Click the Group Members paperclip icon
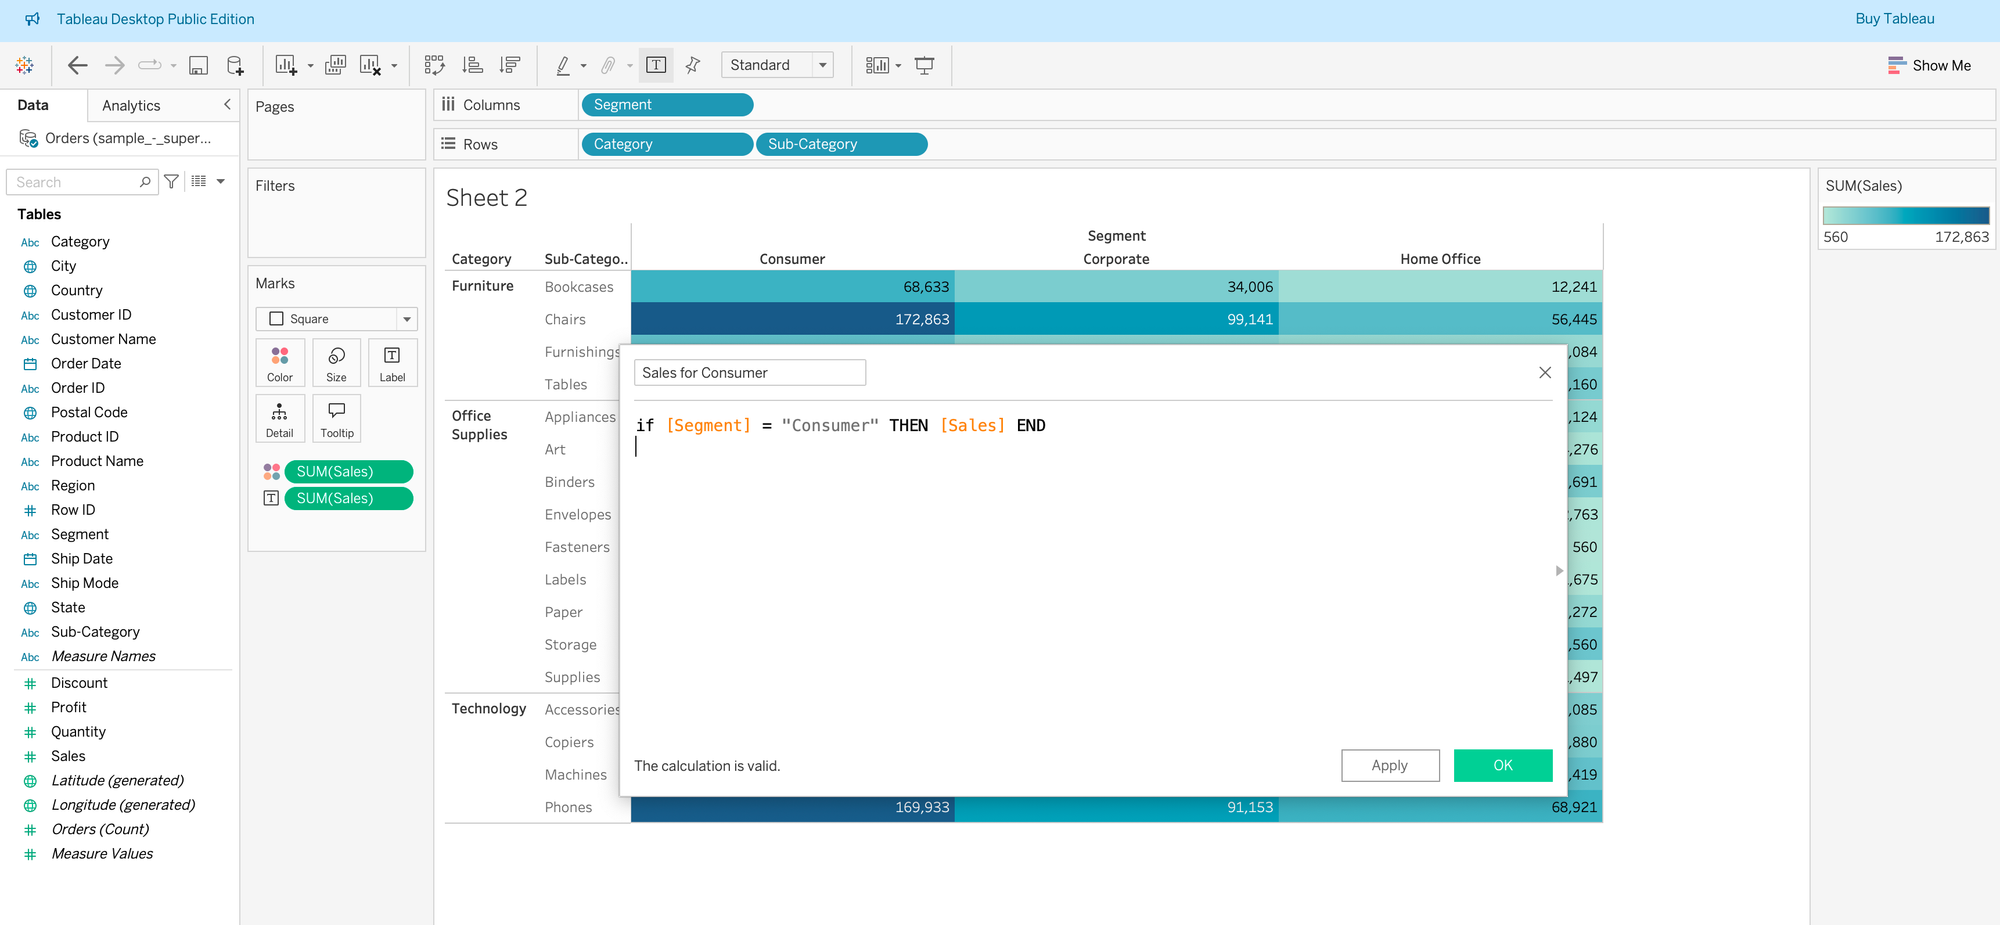The width and height of the screenshot is (2000, 925). click(608, 65)
